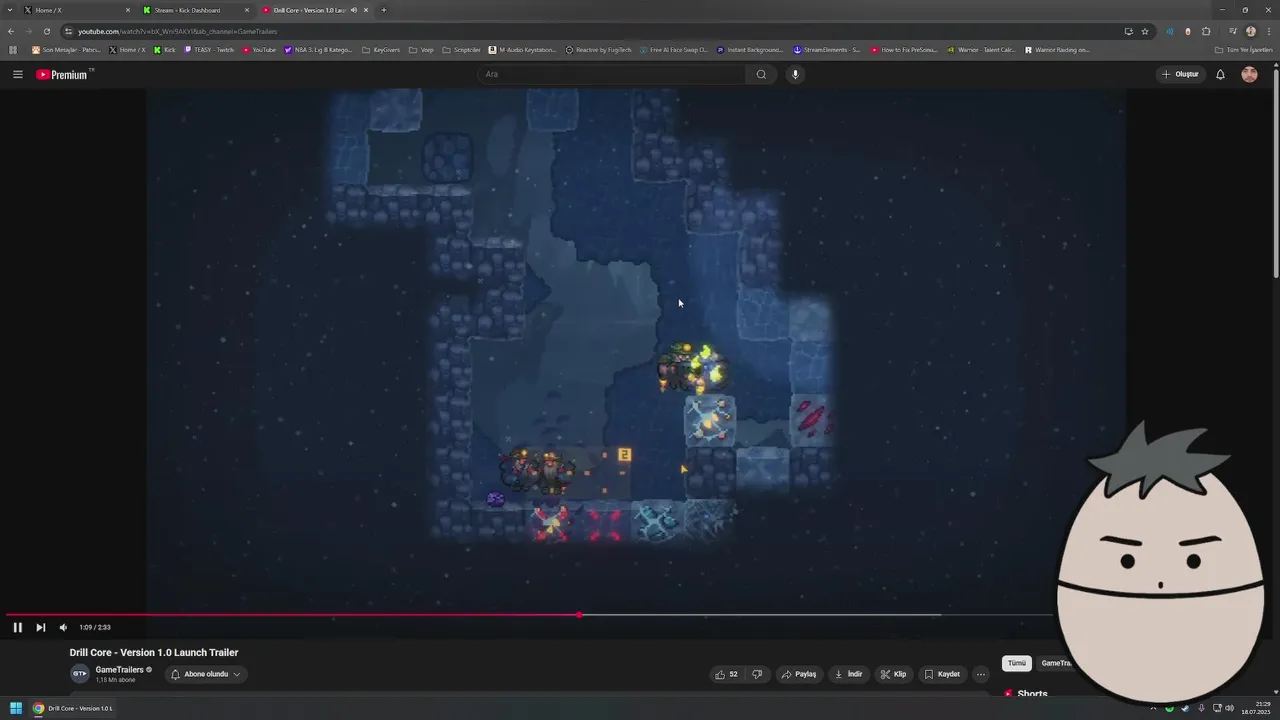Viewport: 1280px width, 720px height.
Task: Open the Warrior Racing bookmark
Action: [x=1057, y=49]
